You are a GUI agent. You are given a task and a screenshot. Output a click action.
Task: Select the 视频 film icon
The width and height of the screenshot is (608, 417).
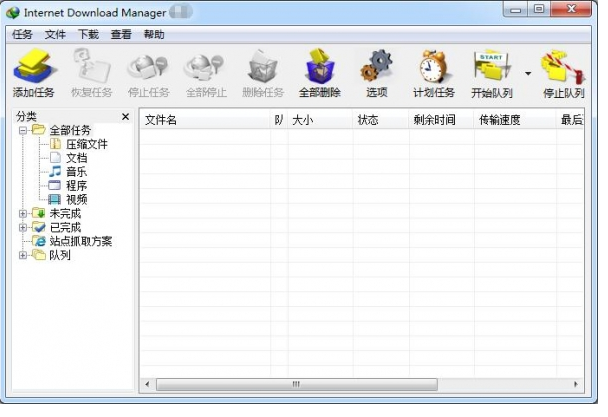[x=55, y=199]
